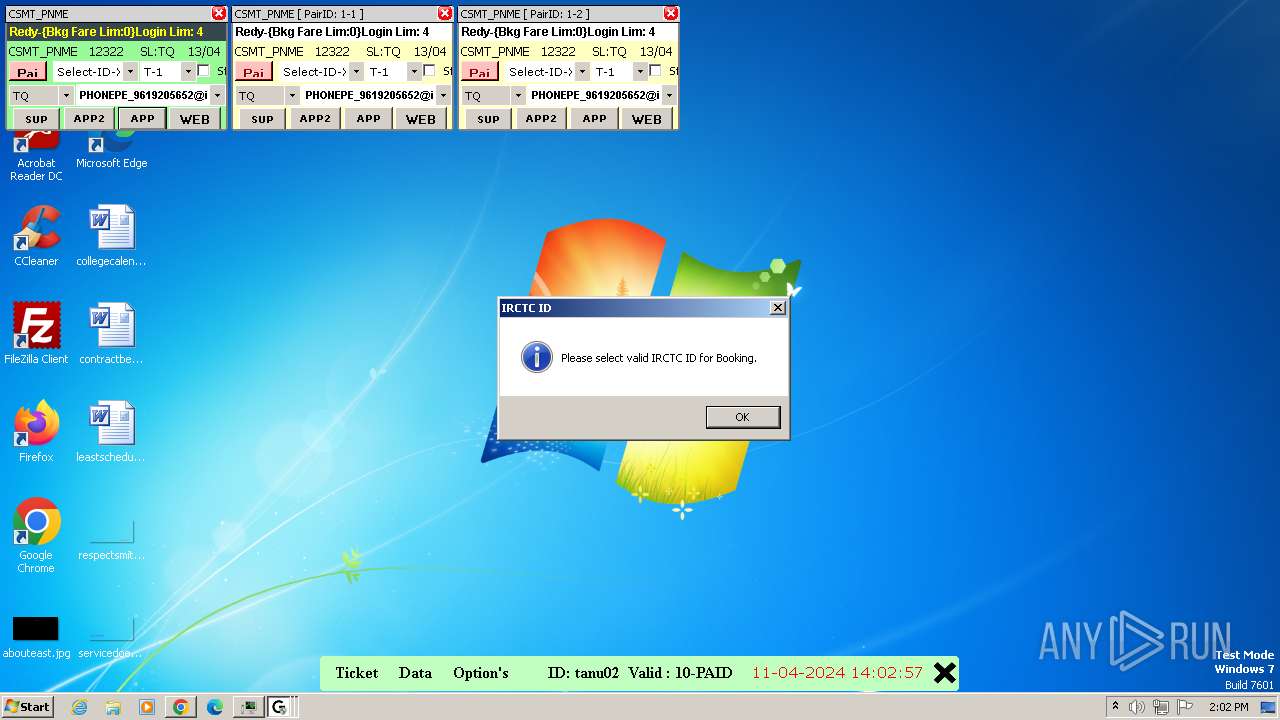Viewport: 1280px width, 720px height.
Task: Select abouteast.jpg desktop file
Action: (x=36, y=635)
